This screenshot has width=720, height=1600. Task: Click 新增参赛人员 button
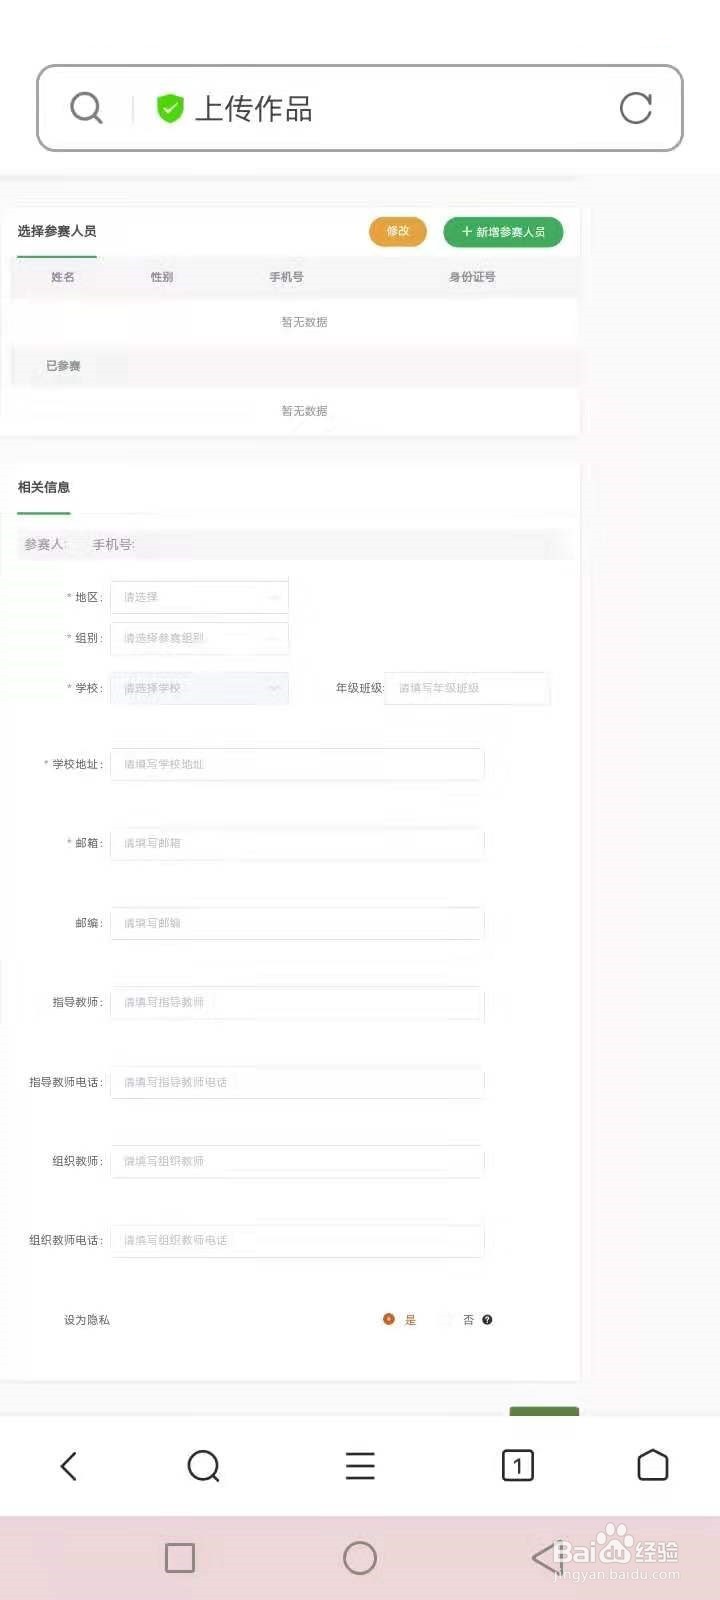[503, 232]
